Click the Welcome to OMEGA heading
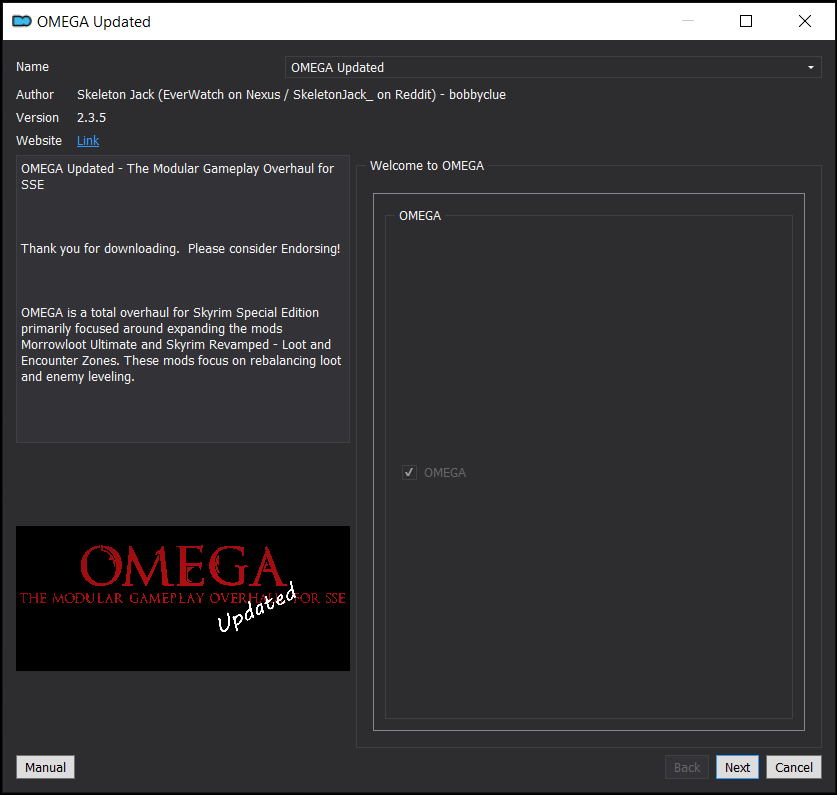This screenshot has width=837, height=795. pyautogui.click(x=427, y=166)
